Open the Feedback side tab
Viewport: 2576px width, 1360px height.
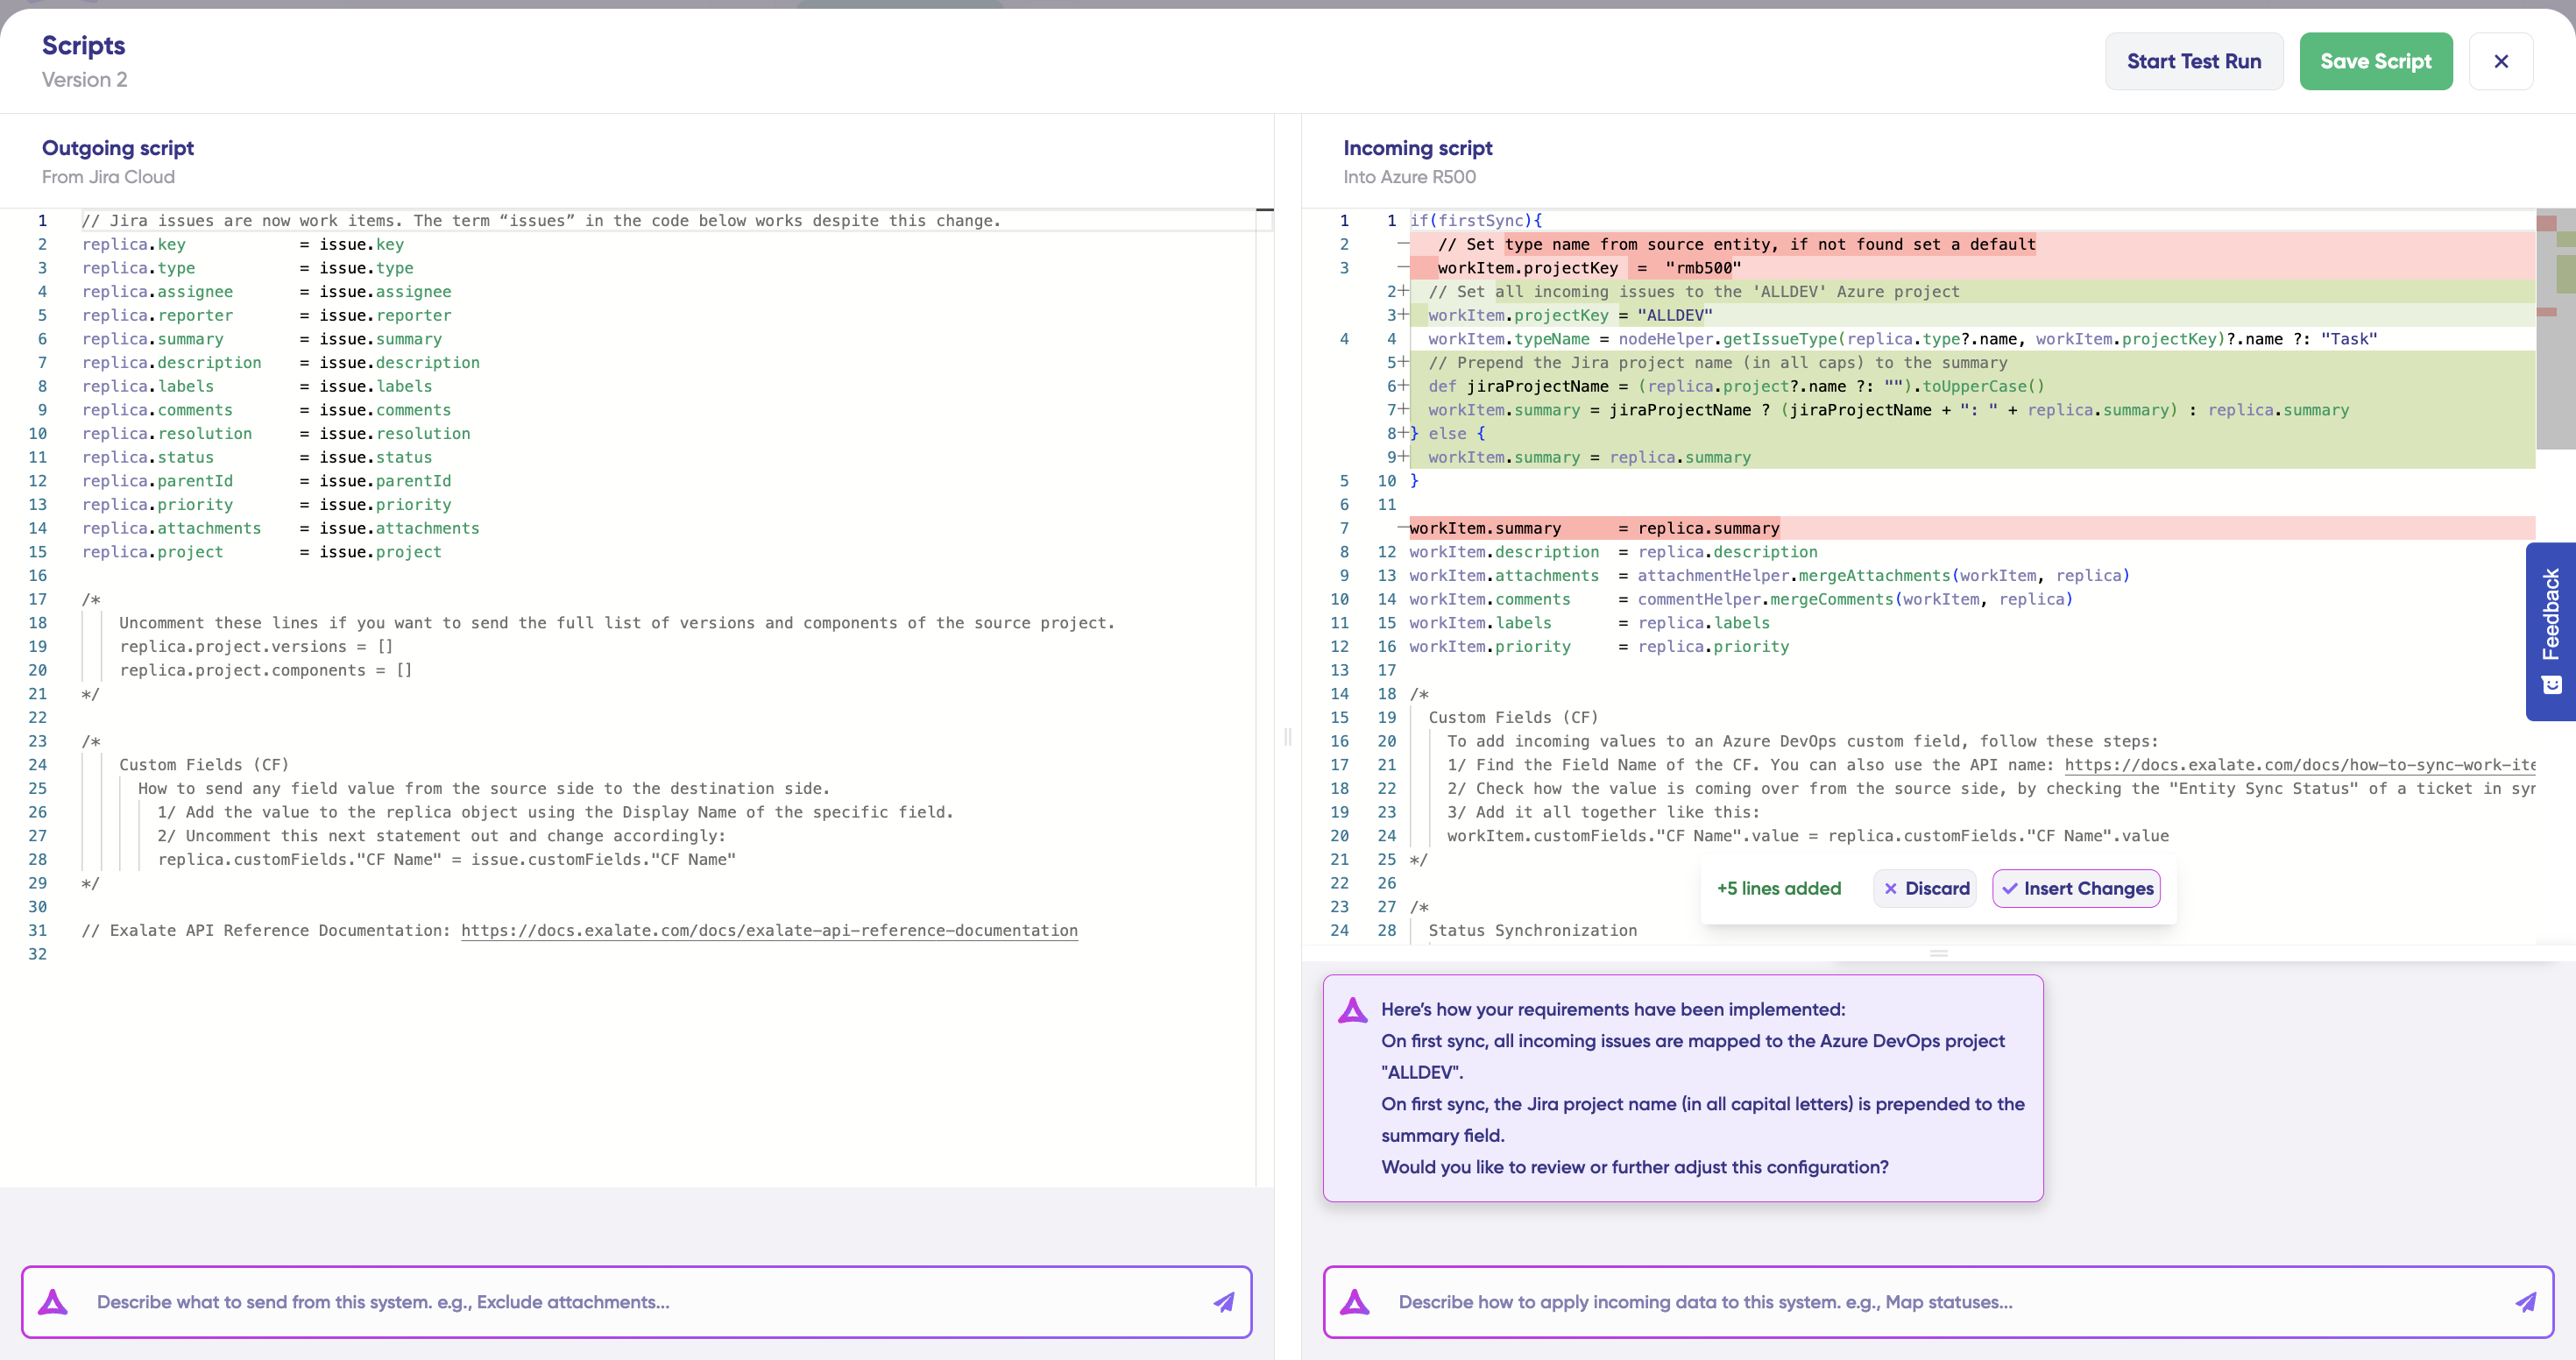click(2551, 615)
